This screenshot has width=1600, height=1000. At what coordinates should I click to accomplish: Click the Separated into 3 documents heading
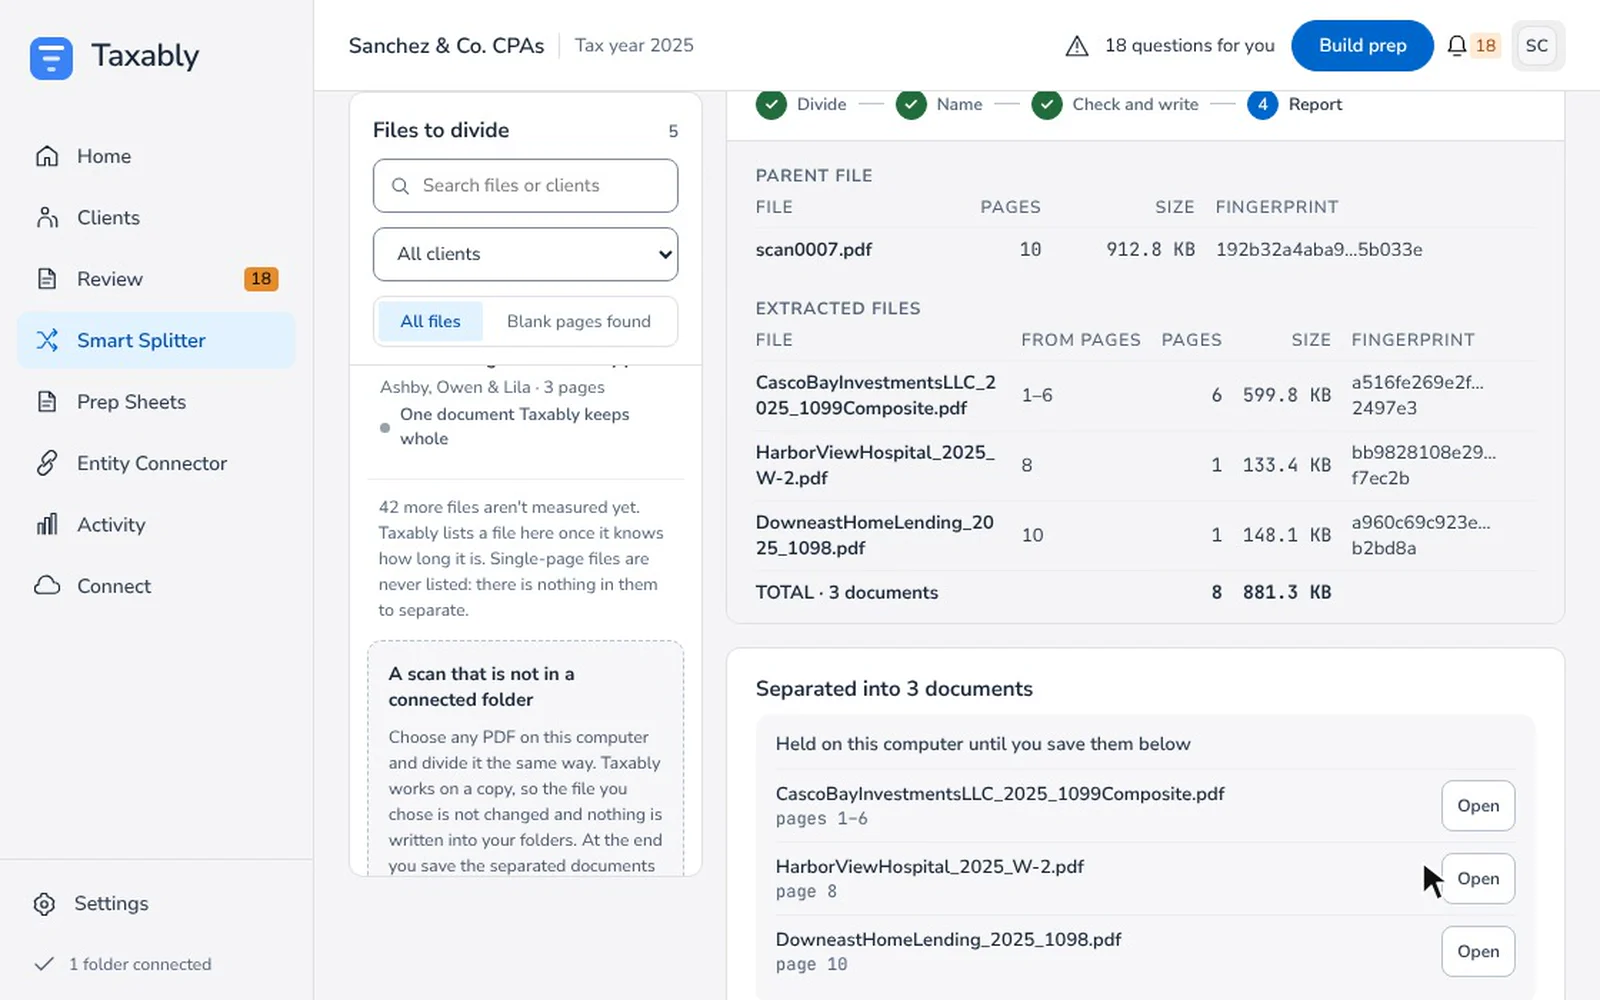(894, 689)
